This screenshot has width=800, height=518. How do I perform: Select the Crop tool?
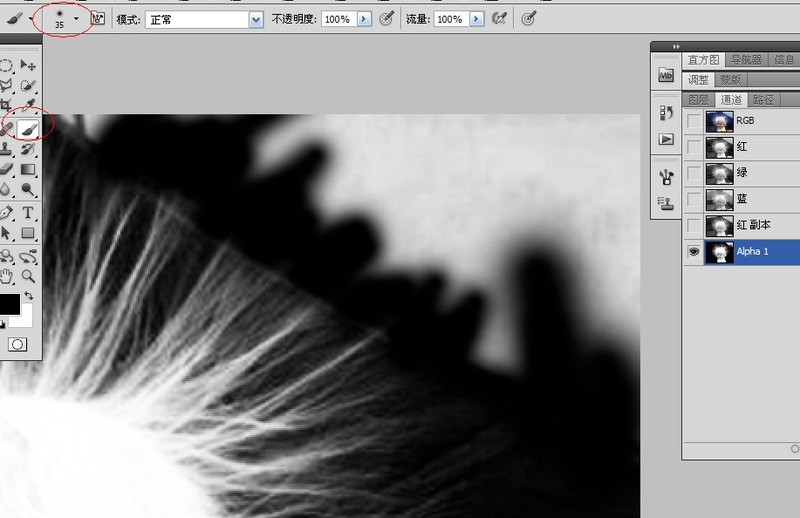click(5, 106)
